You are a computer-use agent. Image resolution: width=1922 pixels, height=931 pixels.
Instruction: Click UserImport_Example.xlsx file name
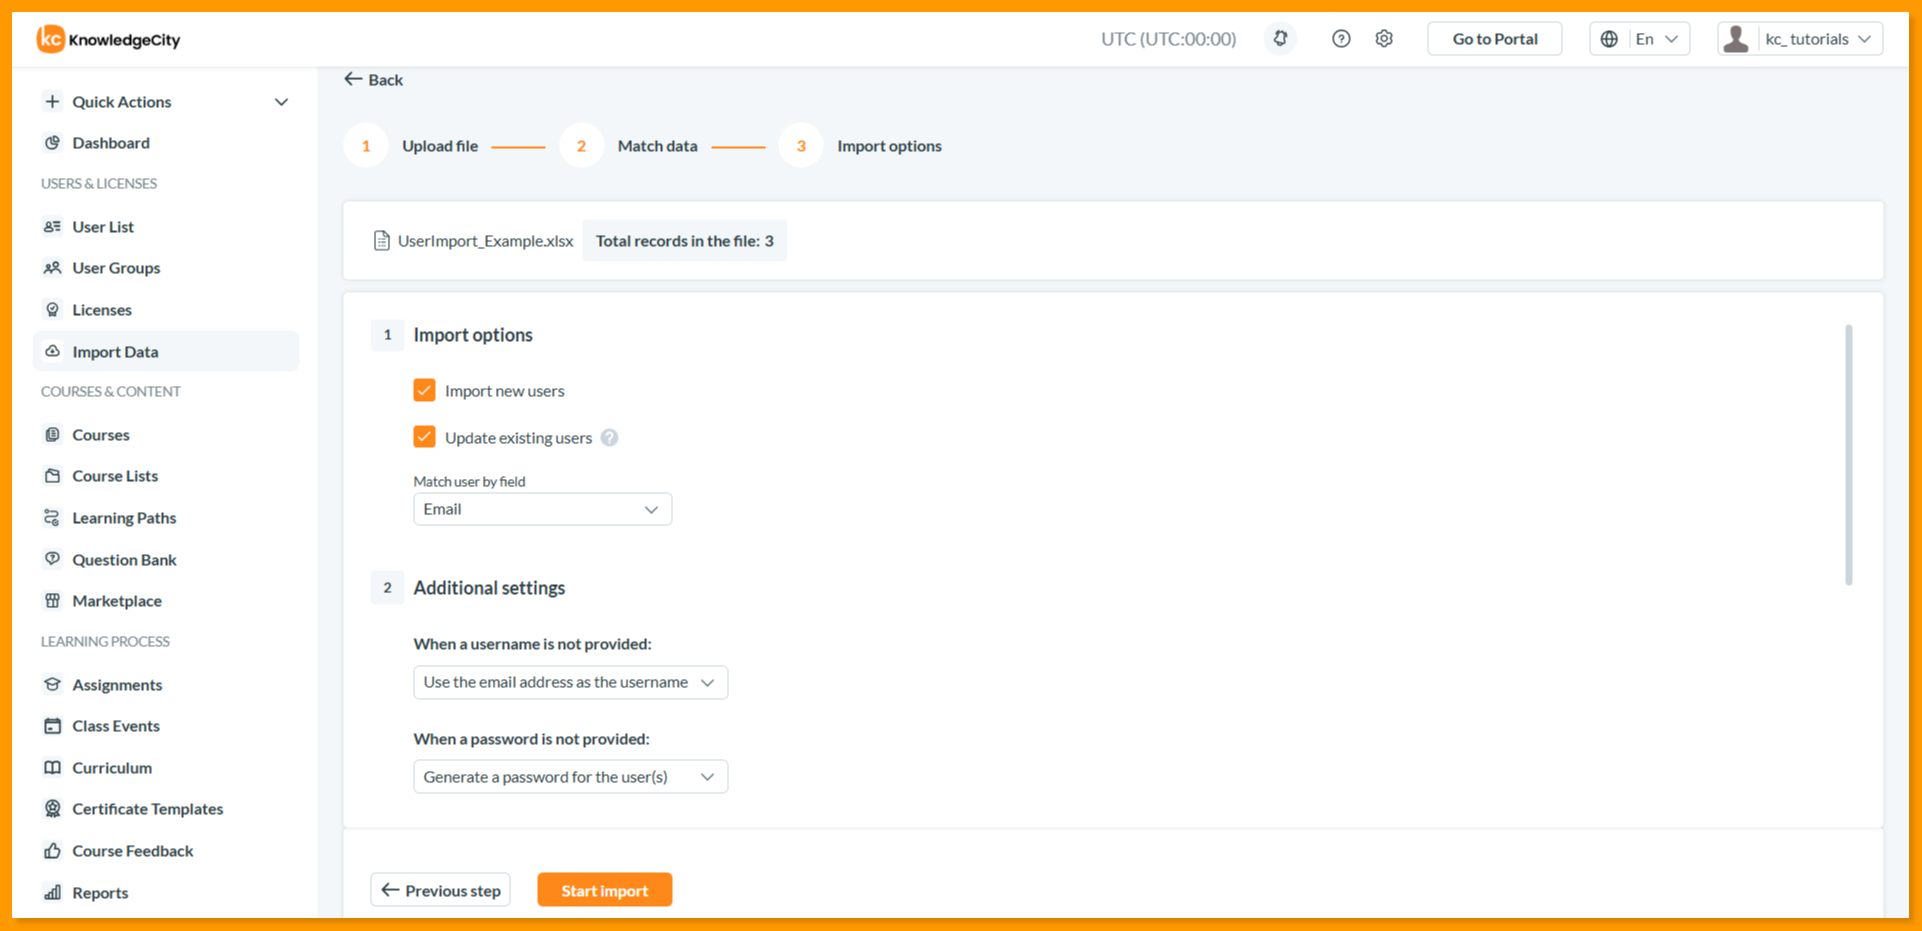point(485,241)
